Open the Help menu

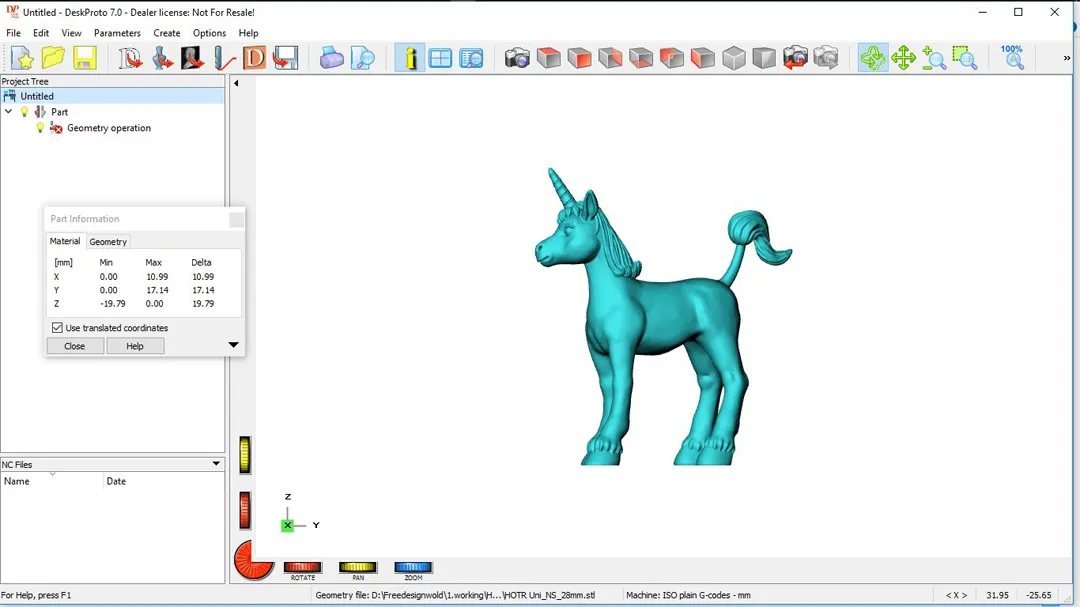coord(248,33)
